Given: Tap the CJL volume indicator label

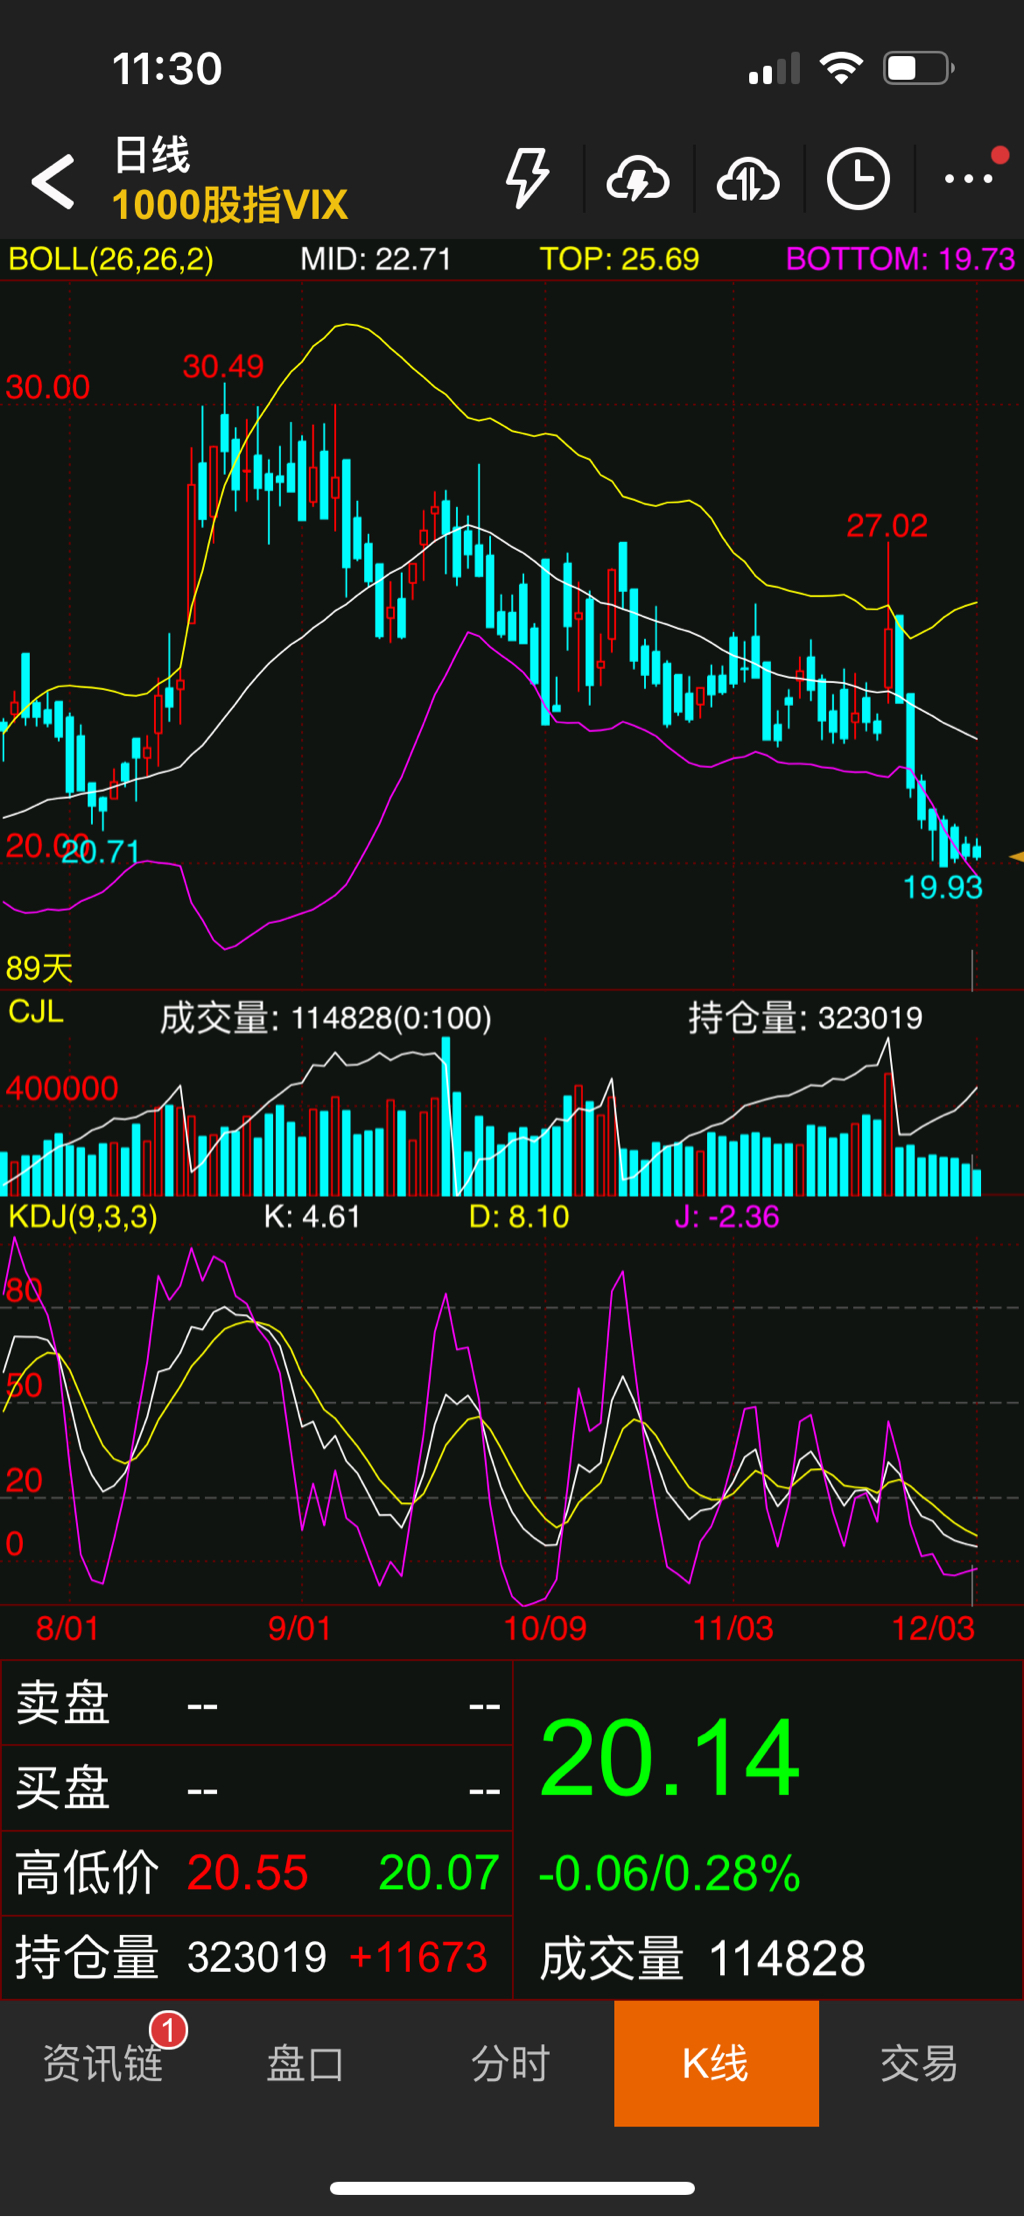Looking at the screenshot, I should coord(36,1011).
